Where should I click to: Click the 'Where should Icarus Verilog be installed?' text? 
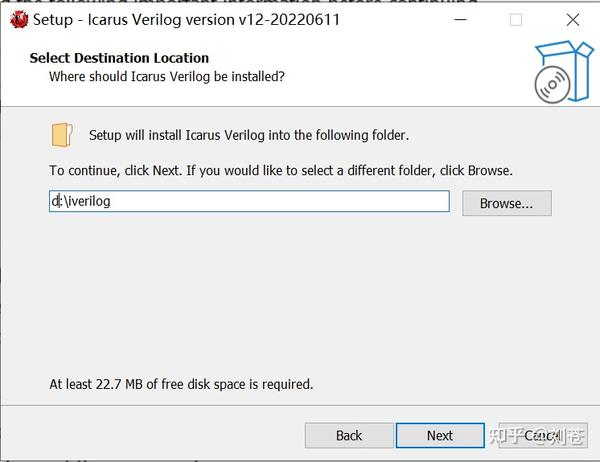167,77
